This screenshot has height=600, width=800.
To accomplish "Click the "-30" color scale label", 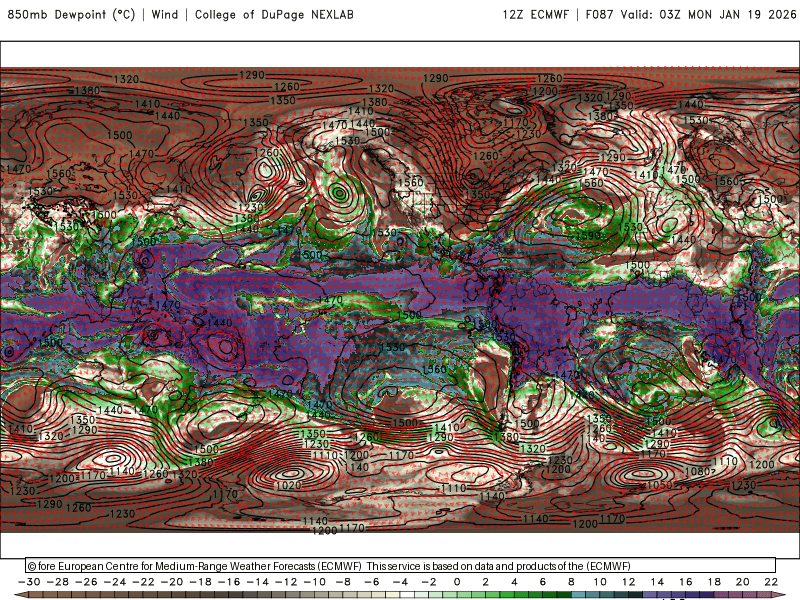I will coord(29,582).
